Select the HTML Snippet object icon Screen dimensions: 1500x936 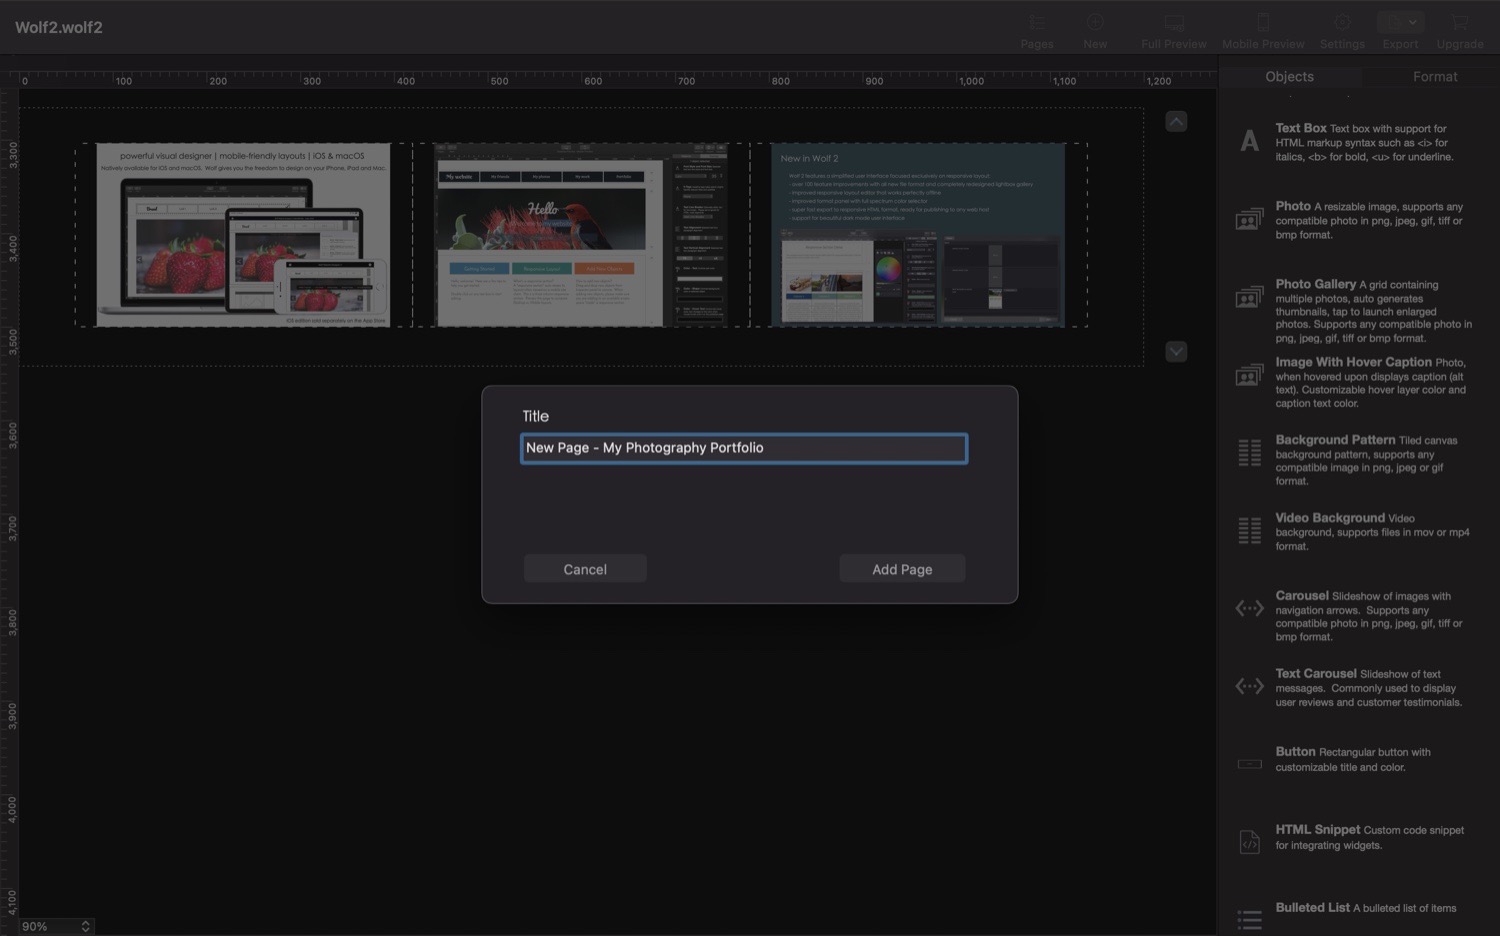[1249, 842]
